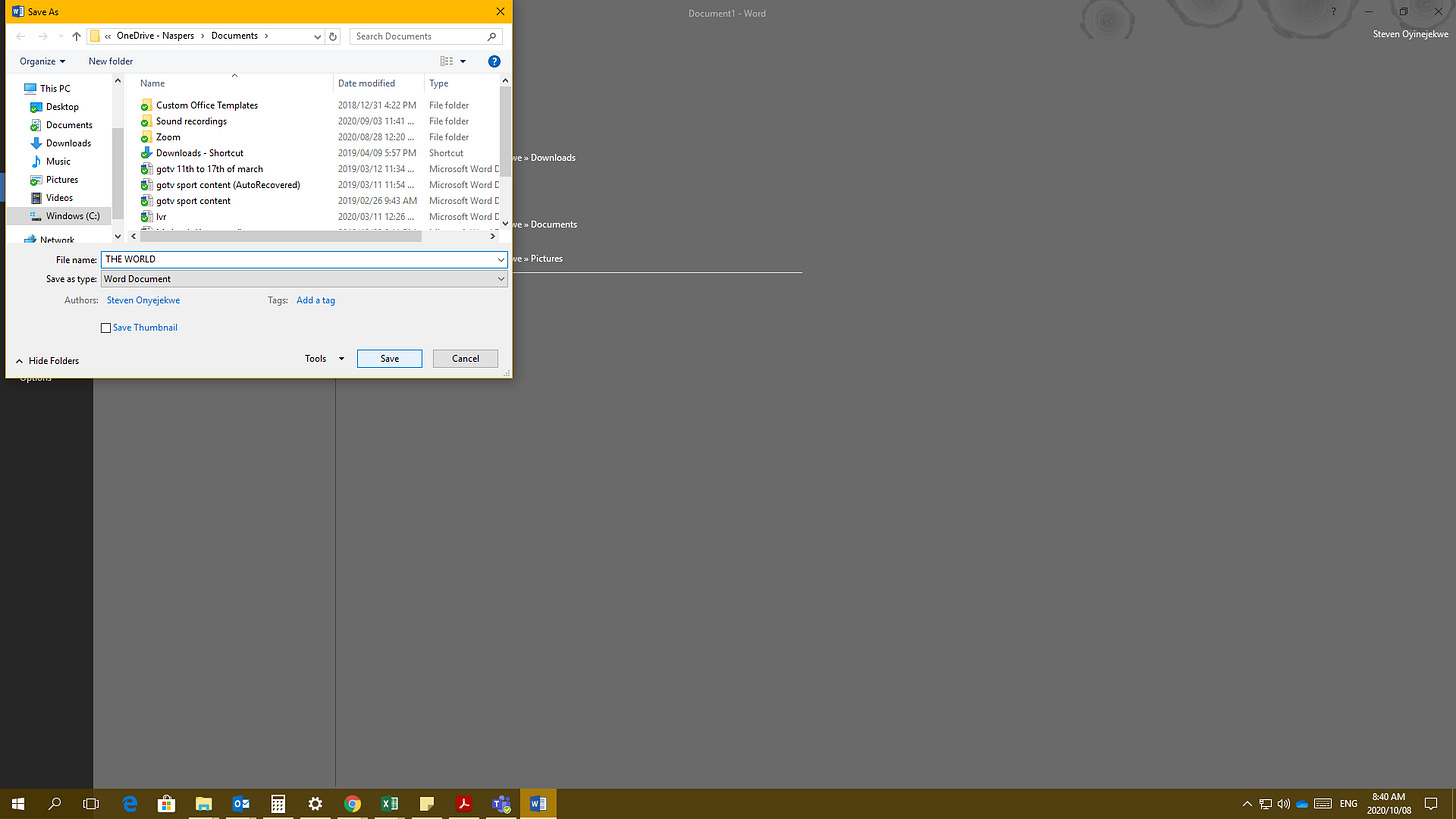Select Downloads in the navigation pane

(68, 143)
